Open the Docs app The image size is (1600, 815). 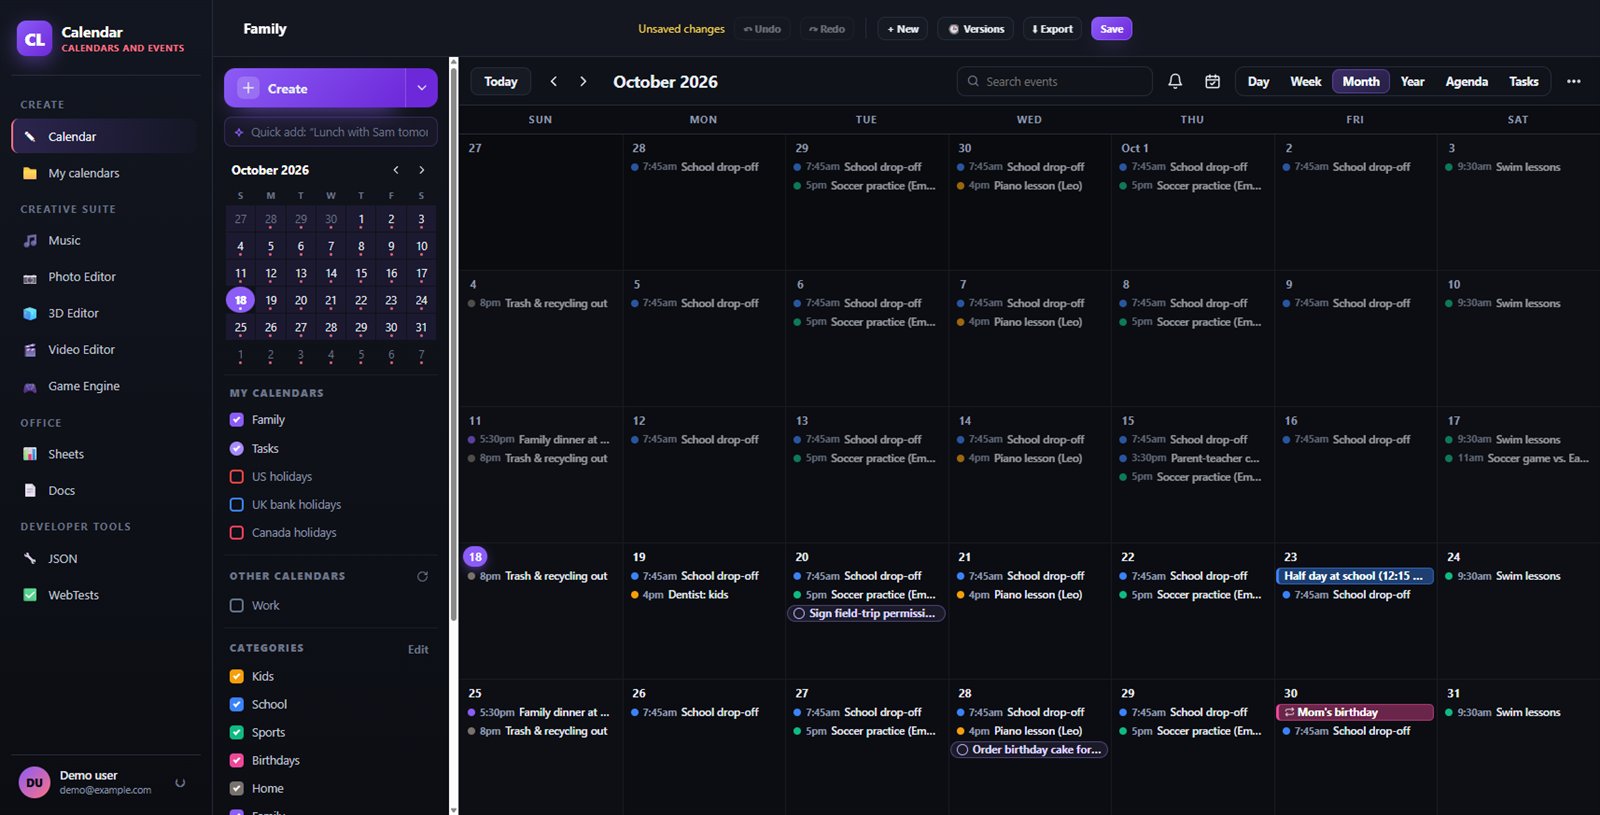(x=105, y=490)
